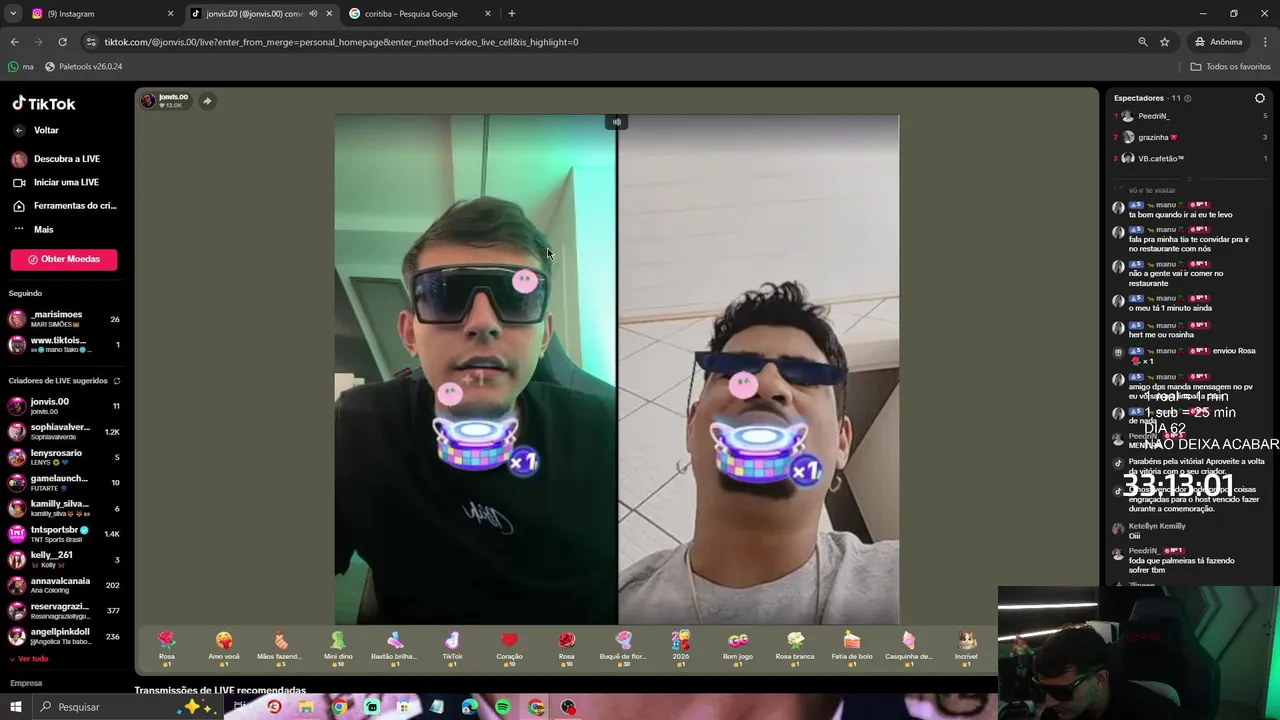Viewport: 1280px width, 720px height.
Task: Send the Mãos fazendo coração gift
Action: tap(280, 648)
